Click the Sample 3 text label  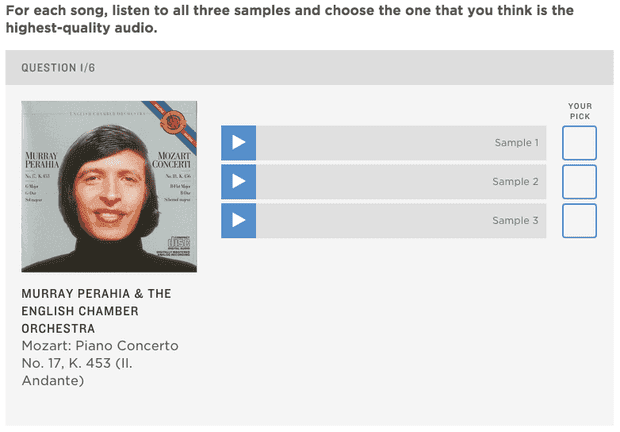516,221
